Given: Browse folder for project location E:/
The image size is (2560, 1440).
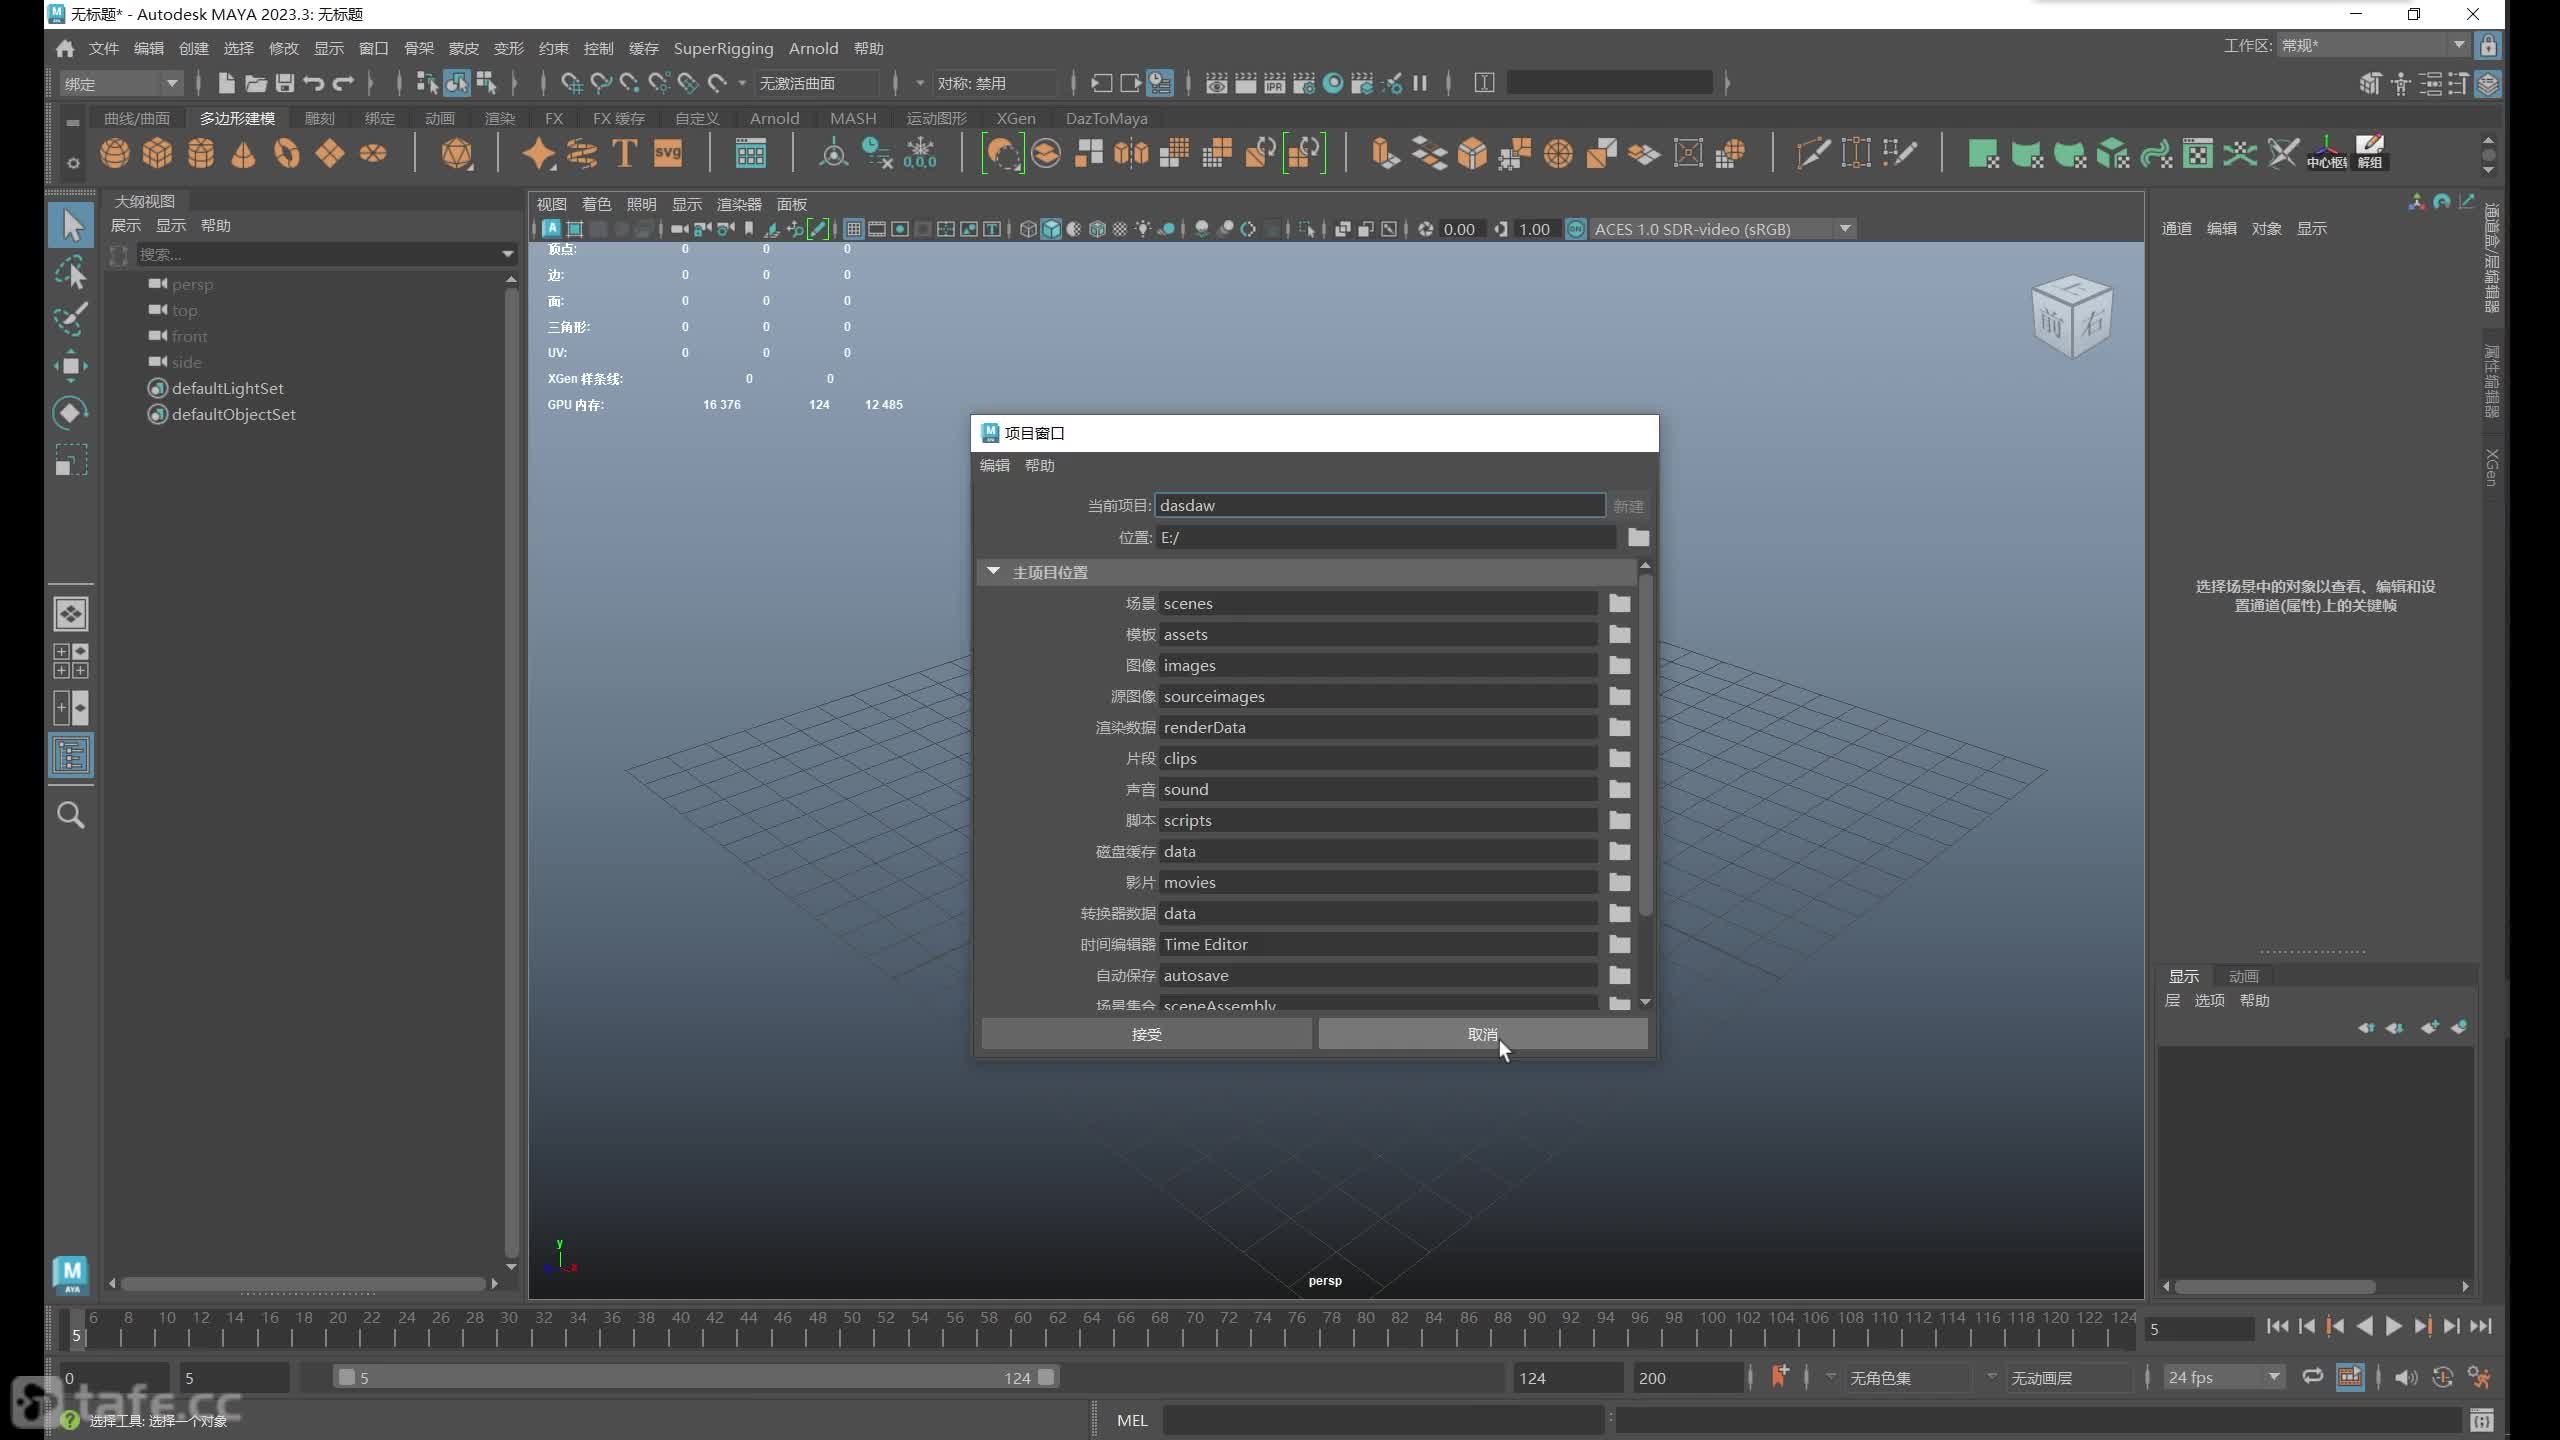Looking at the screenshot, I should (1638, 538).
